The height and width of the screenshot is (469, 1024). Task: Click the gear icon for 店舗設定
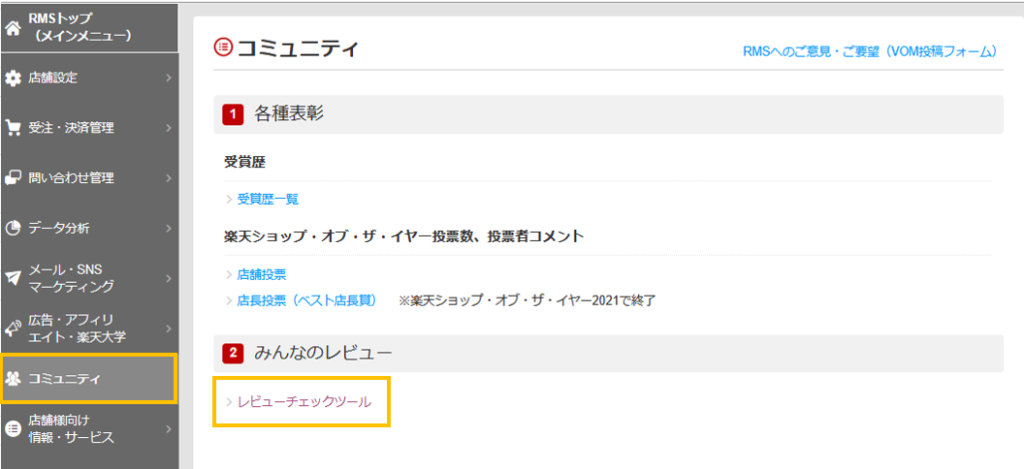click(x=12, y=78)
